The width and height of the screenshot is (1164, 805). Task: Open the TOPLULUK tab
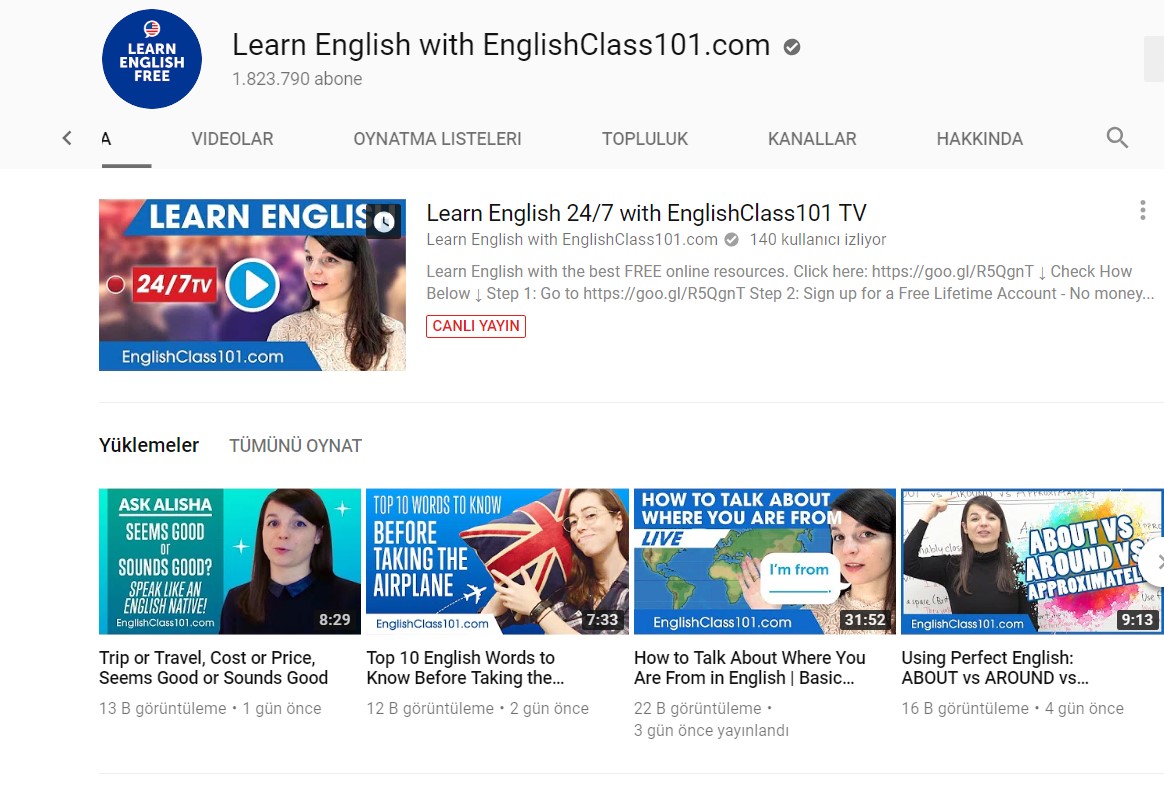[644, 139]
